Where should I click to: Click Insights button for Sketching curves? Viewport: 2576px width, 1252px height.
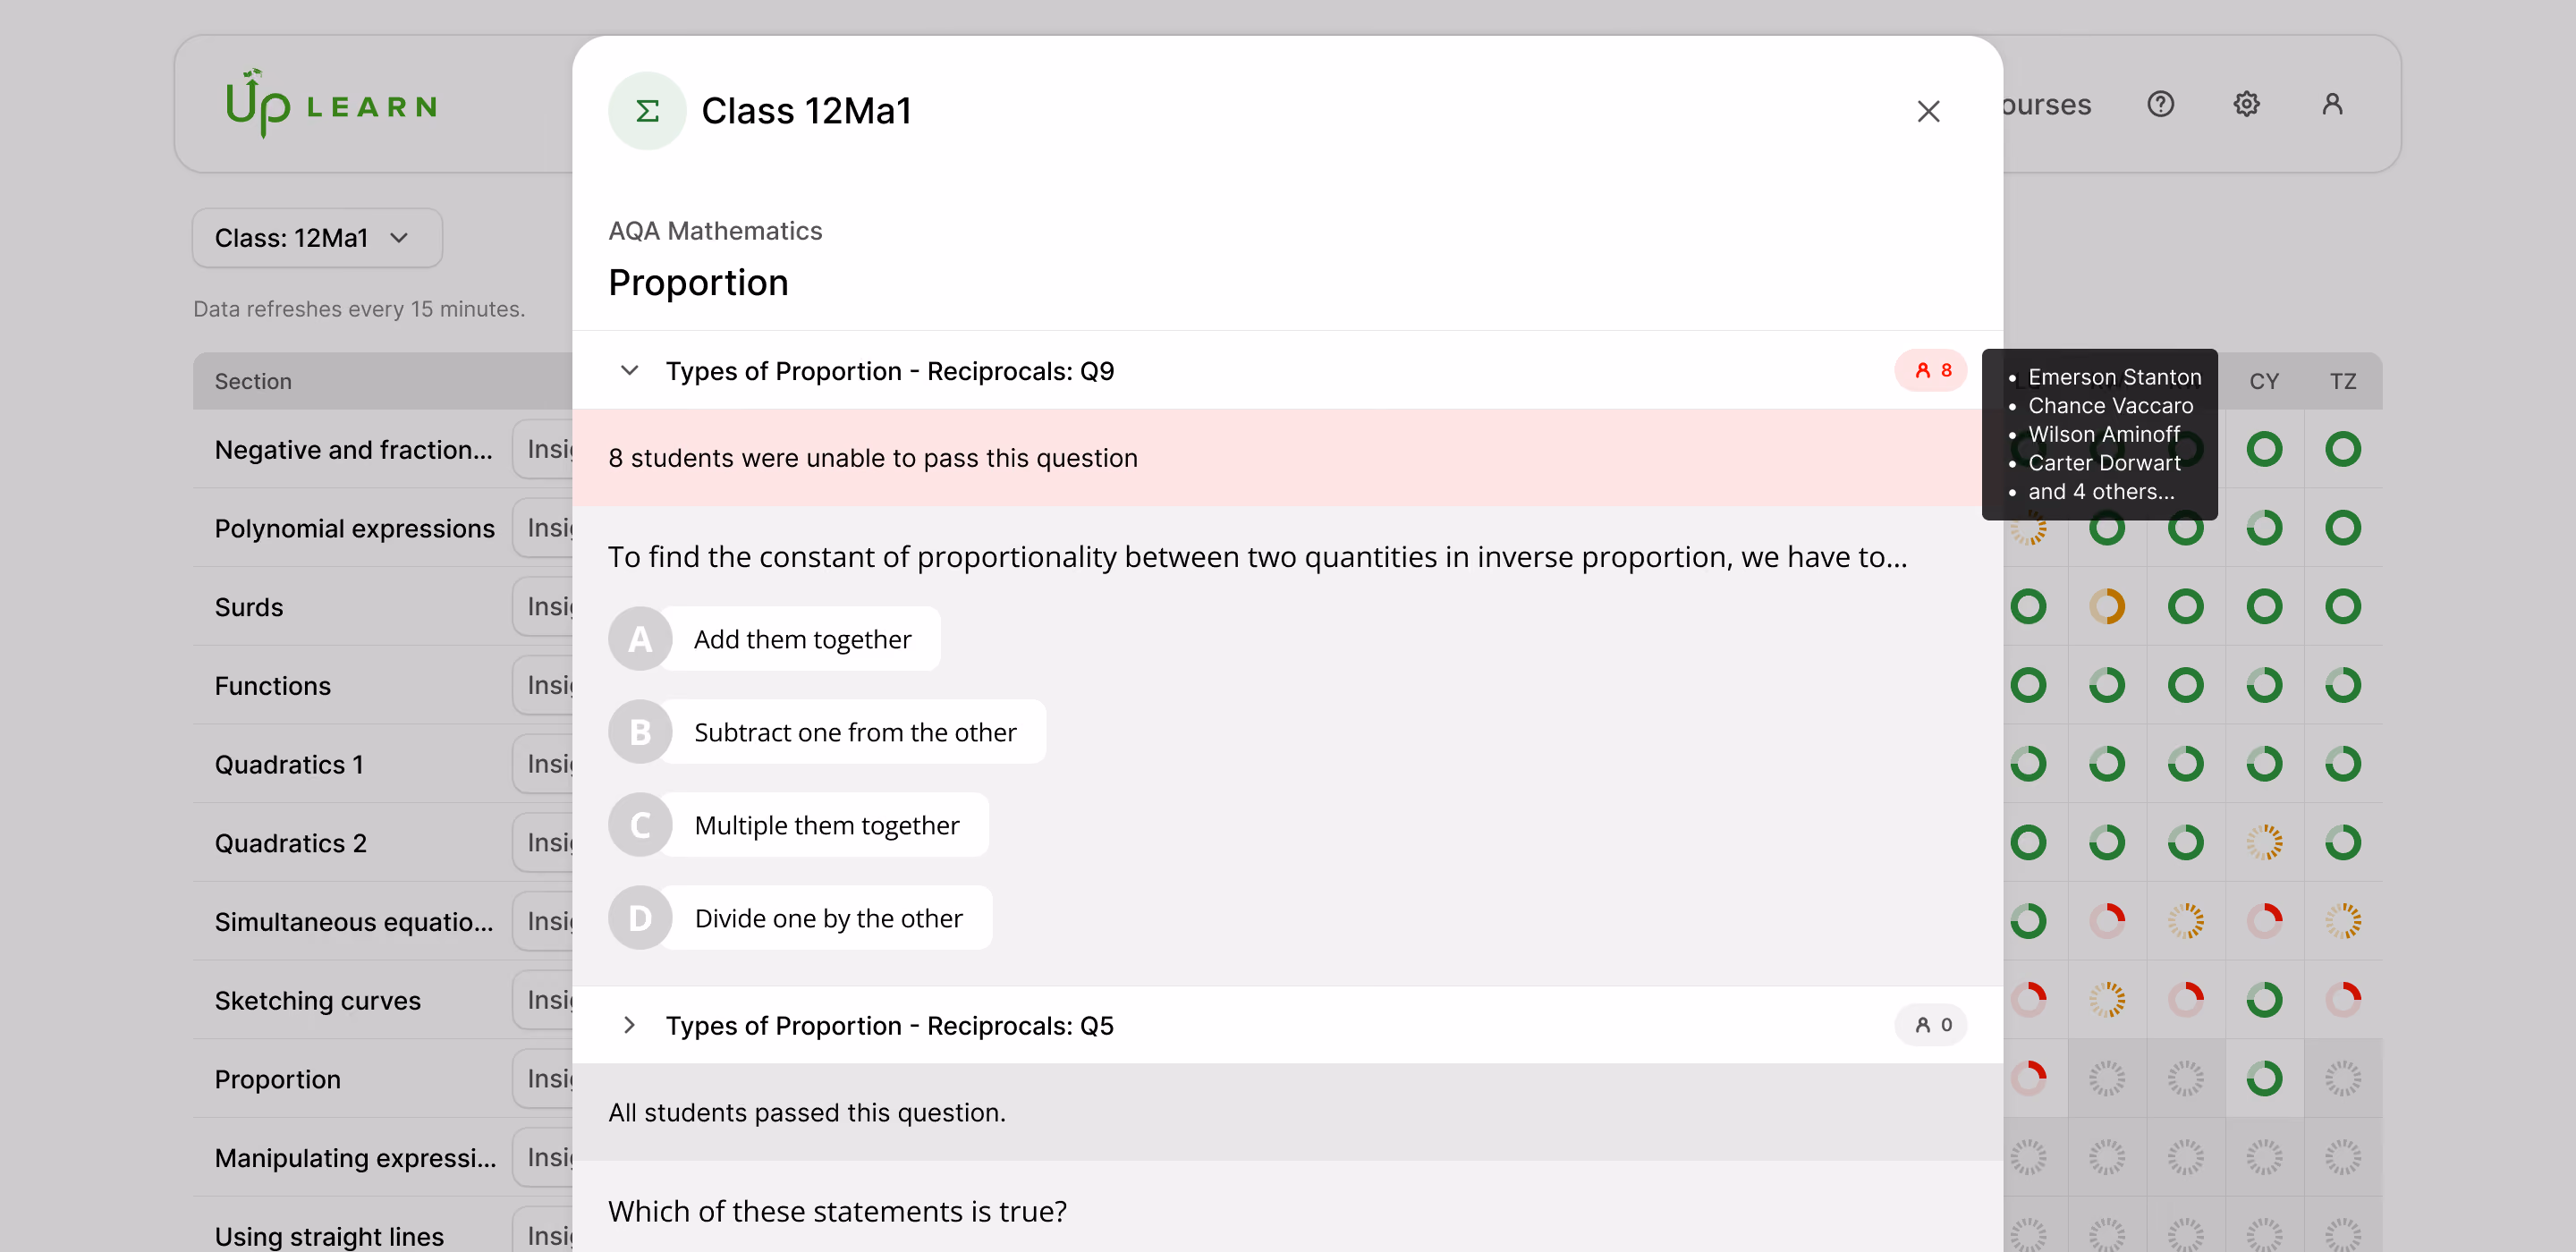point(543,1001)
